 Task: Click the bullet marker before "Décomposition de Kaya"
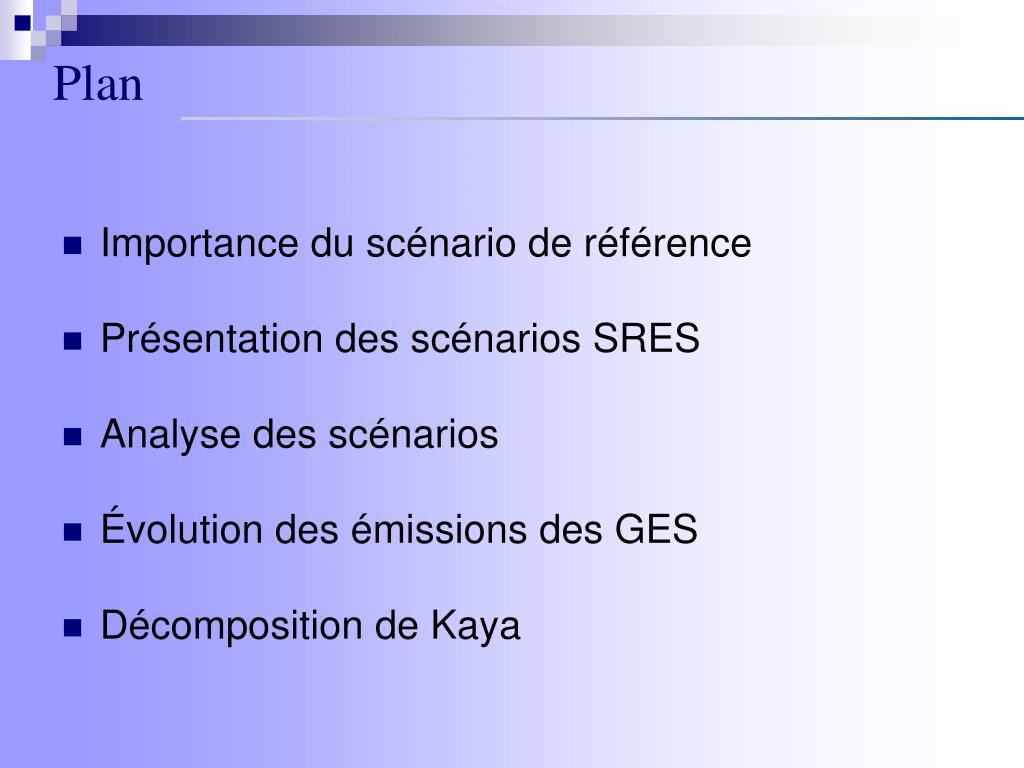(72, 629)
